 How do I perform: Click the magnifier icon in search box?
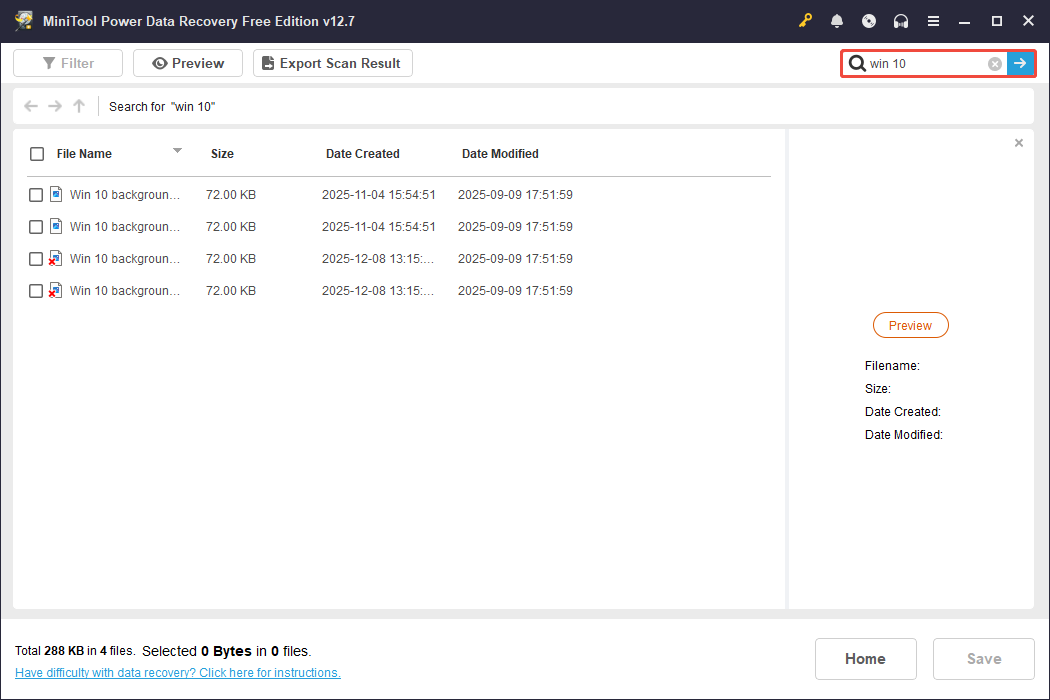pos(858,63)
